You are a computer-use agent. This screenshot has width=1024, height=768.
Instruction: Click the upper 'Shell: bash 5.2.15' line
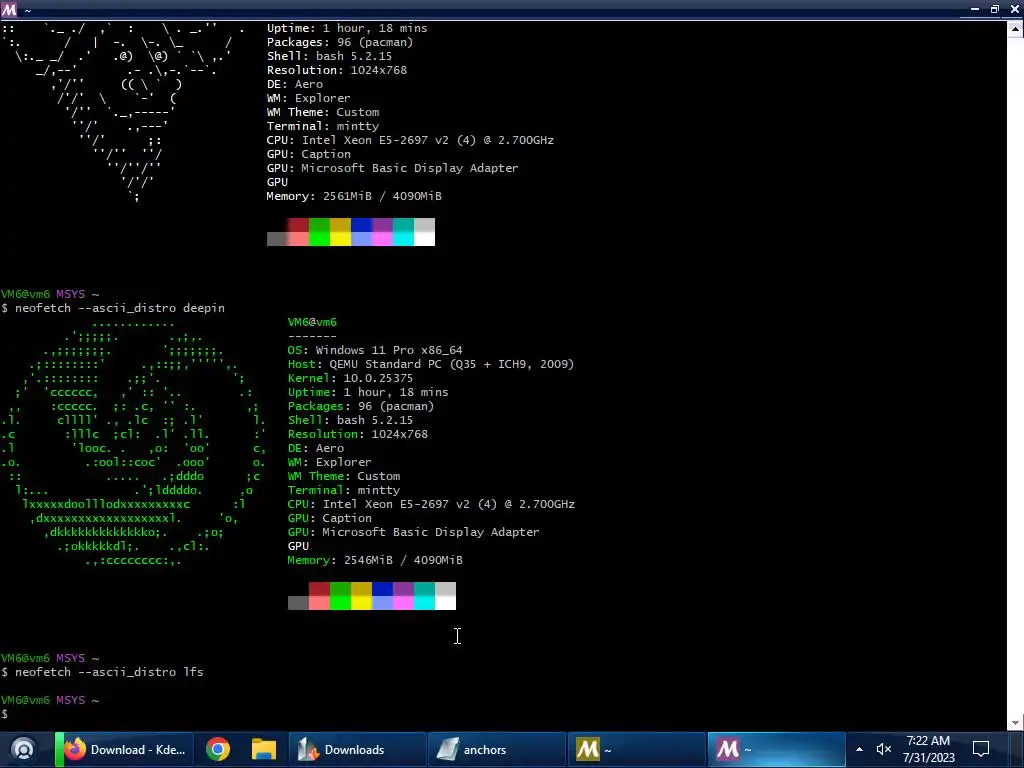coord(329,56)
